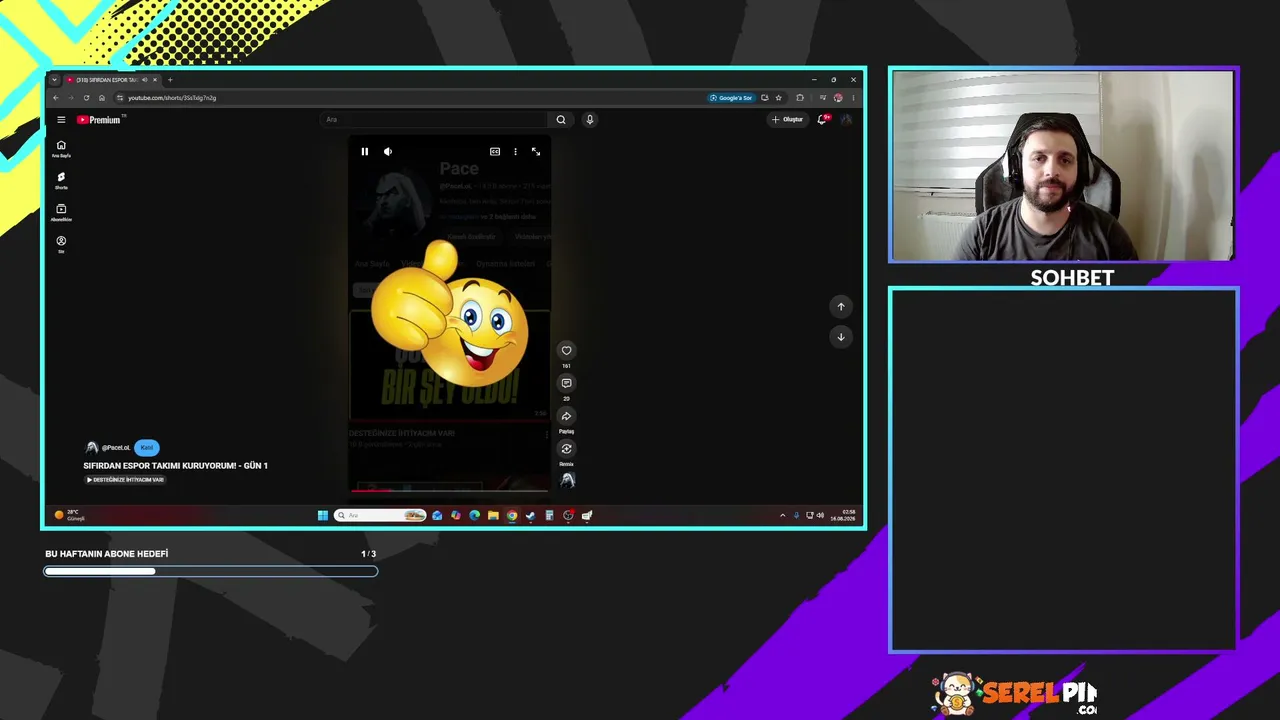Screen dimensions: 1280x720
Task: Open YouTube notifications bell
Action: [x=823, y=119]
